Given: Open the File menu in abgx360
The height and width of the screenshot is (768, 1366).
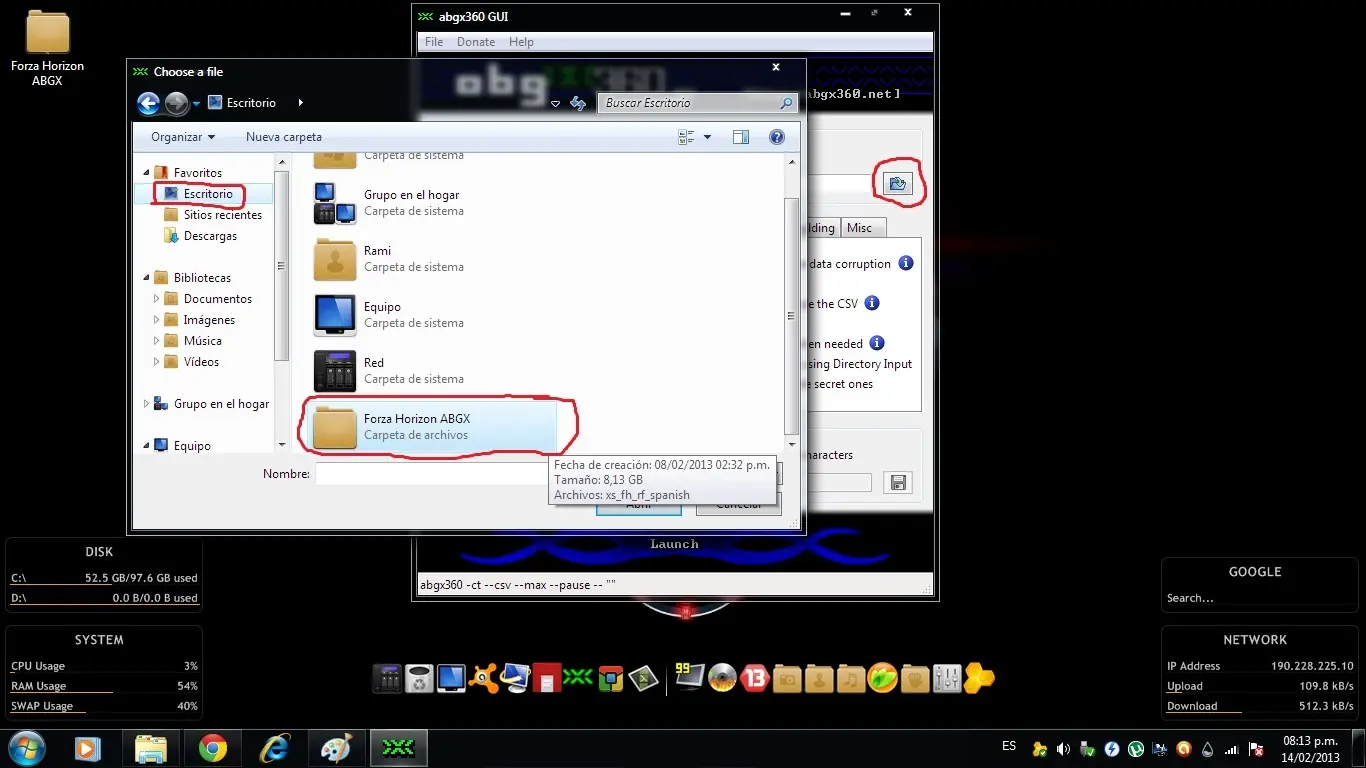Looking at the screenshot, I should (434, 42).
